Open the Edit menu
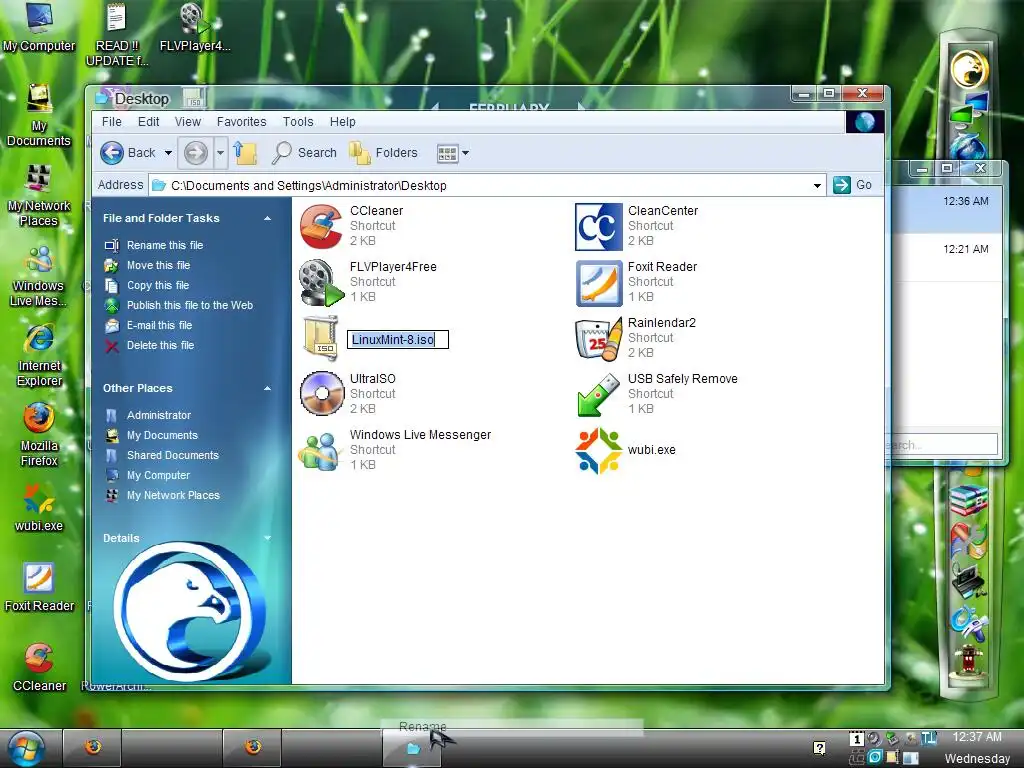This screenshot has width=1024, height=768. click(x=148, y=121)
